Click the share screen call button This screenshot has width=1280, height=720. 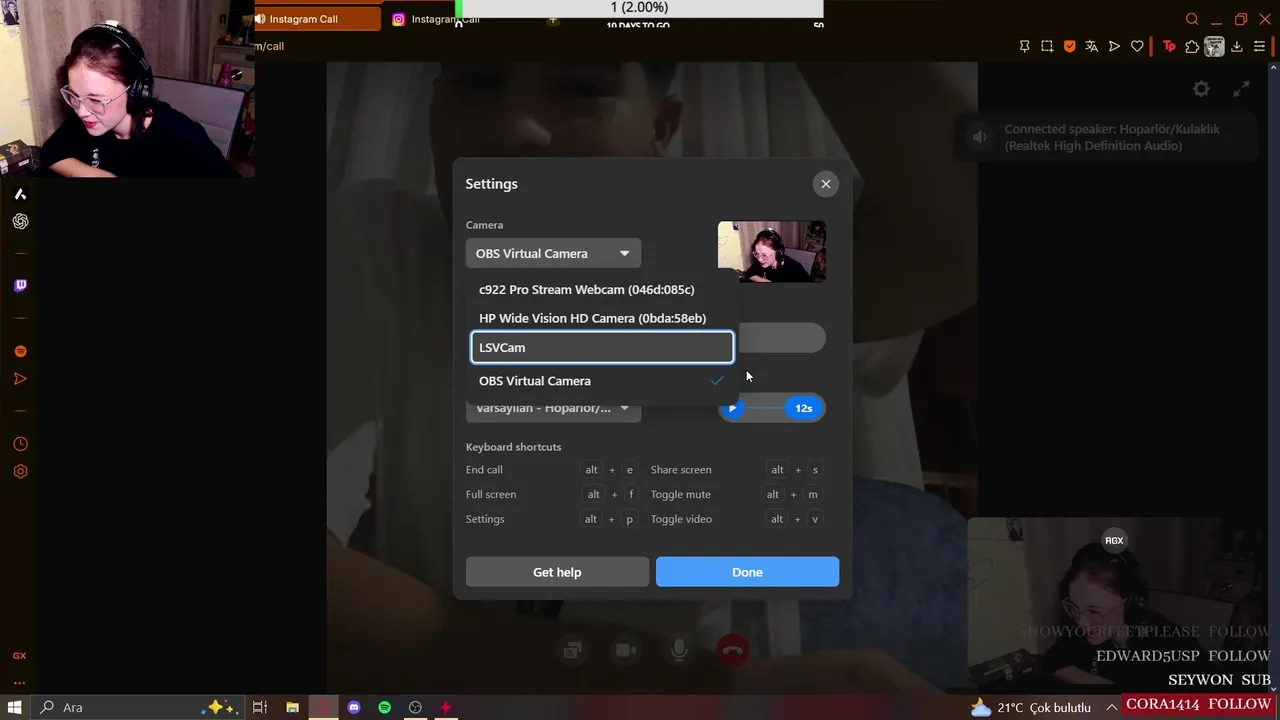pyautogui.click(x=572, y=651)
